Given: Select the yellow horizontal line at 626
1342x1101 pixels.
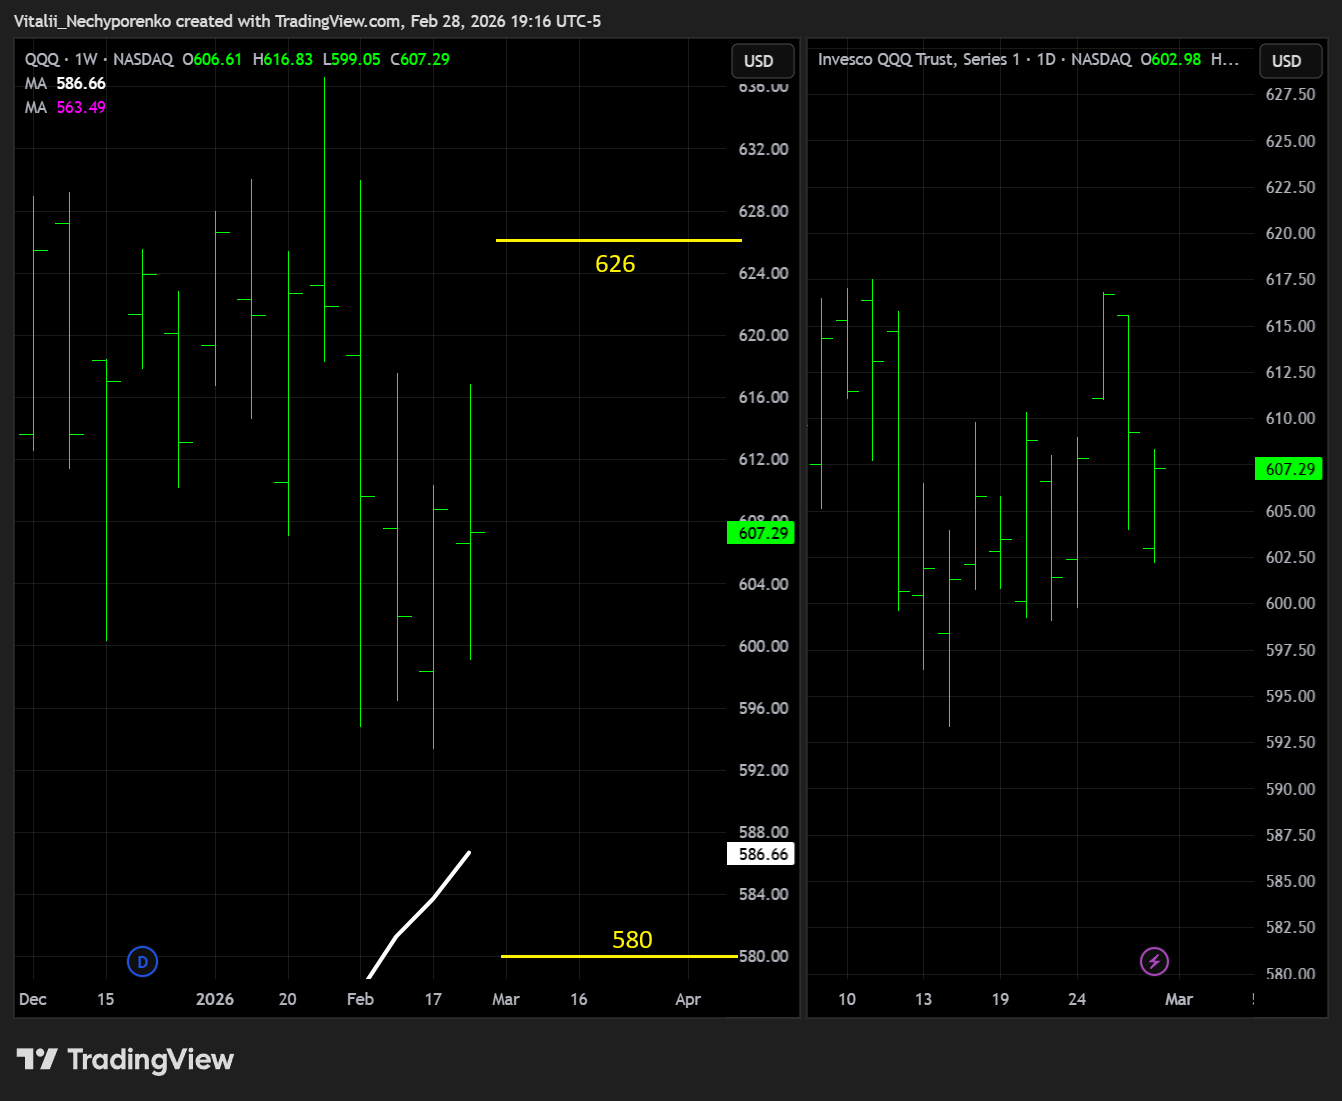Looking at the screenshot, I should pyautogui.click(x=619, y=240).
